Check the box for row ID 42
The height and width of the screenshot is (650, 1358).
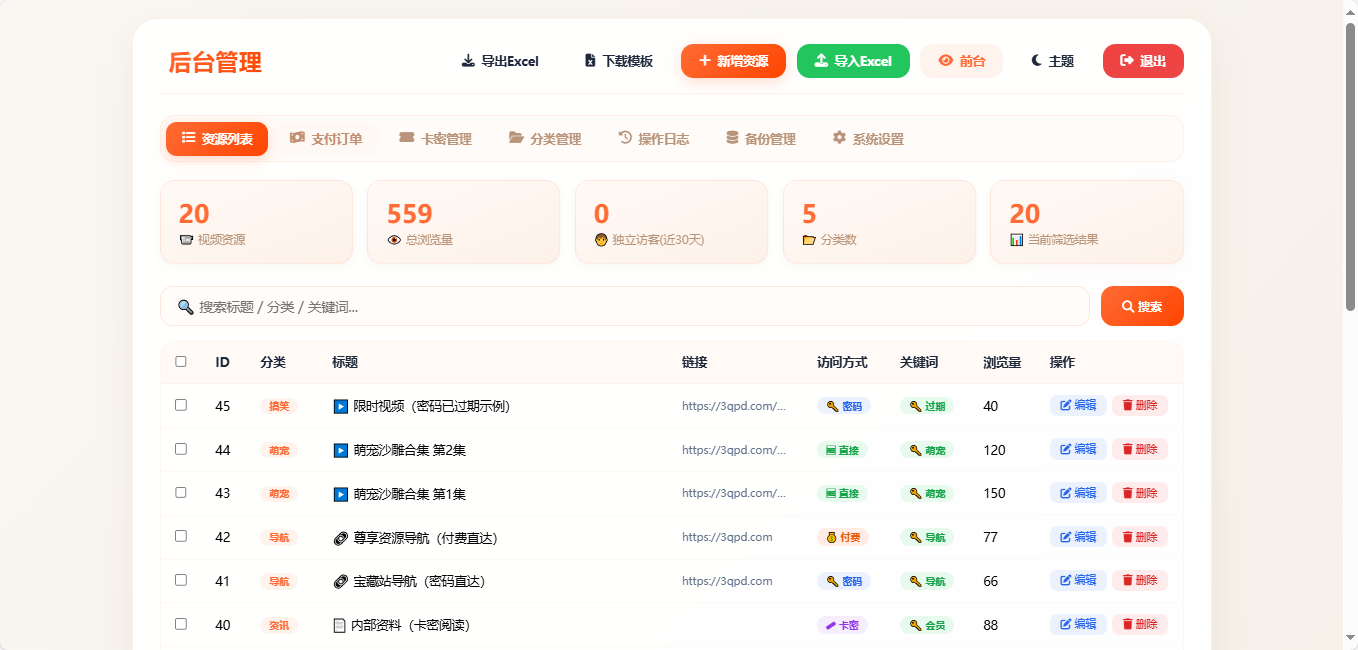[181, 536]
